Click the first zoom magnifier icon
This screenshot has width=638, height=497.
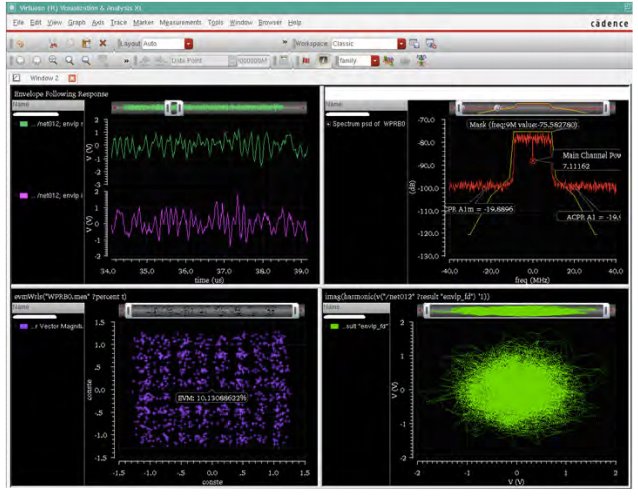pyautogui.click(x=53, y=61)
